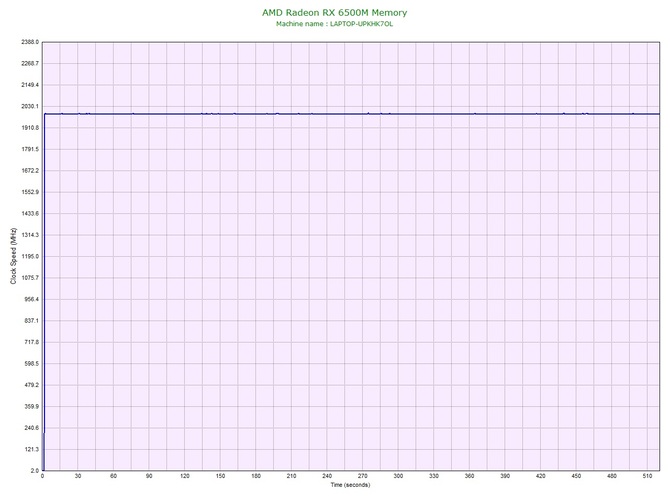Viewport: 670px width, 502px height.
Task: Click the 717.8 y-axis value
Action: click(x=31, y=342)
